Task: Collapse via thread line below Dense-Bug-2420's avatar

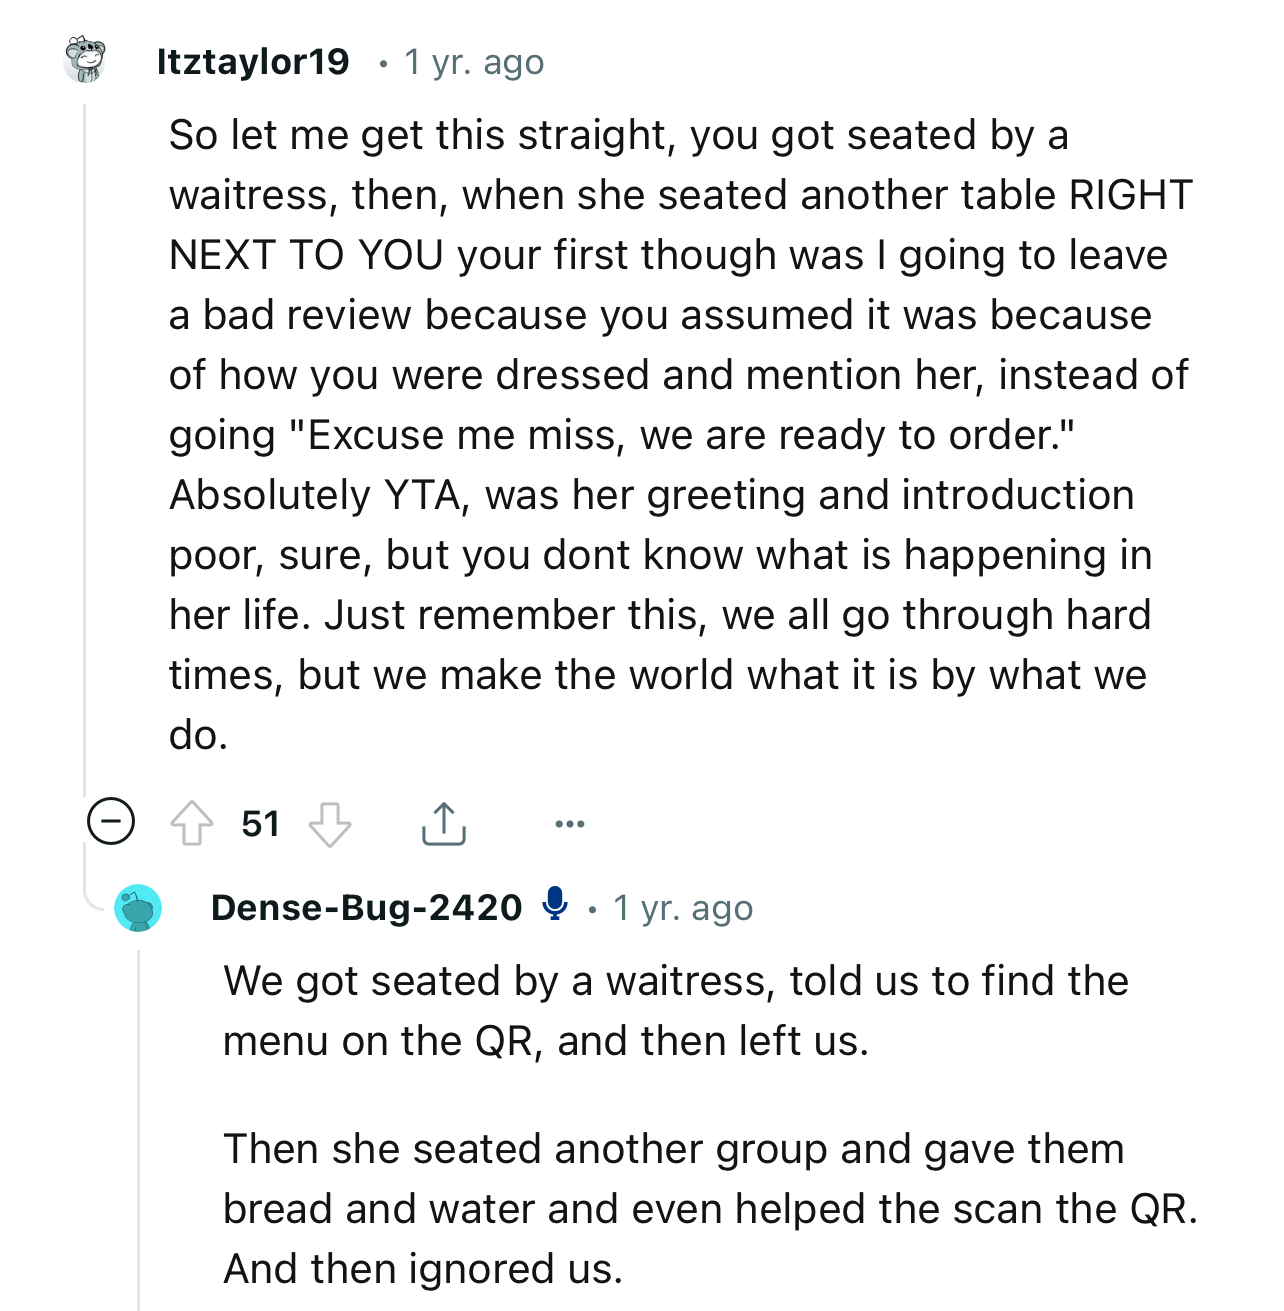Action: [139, 1120]
